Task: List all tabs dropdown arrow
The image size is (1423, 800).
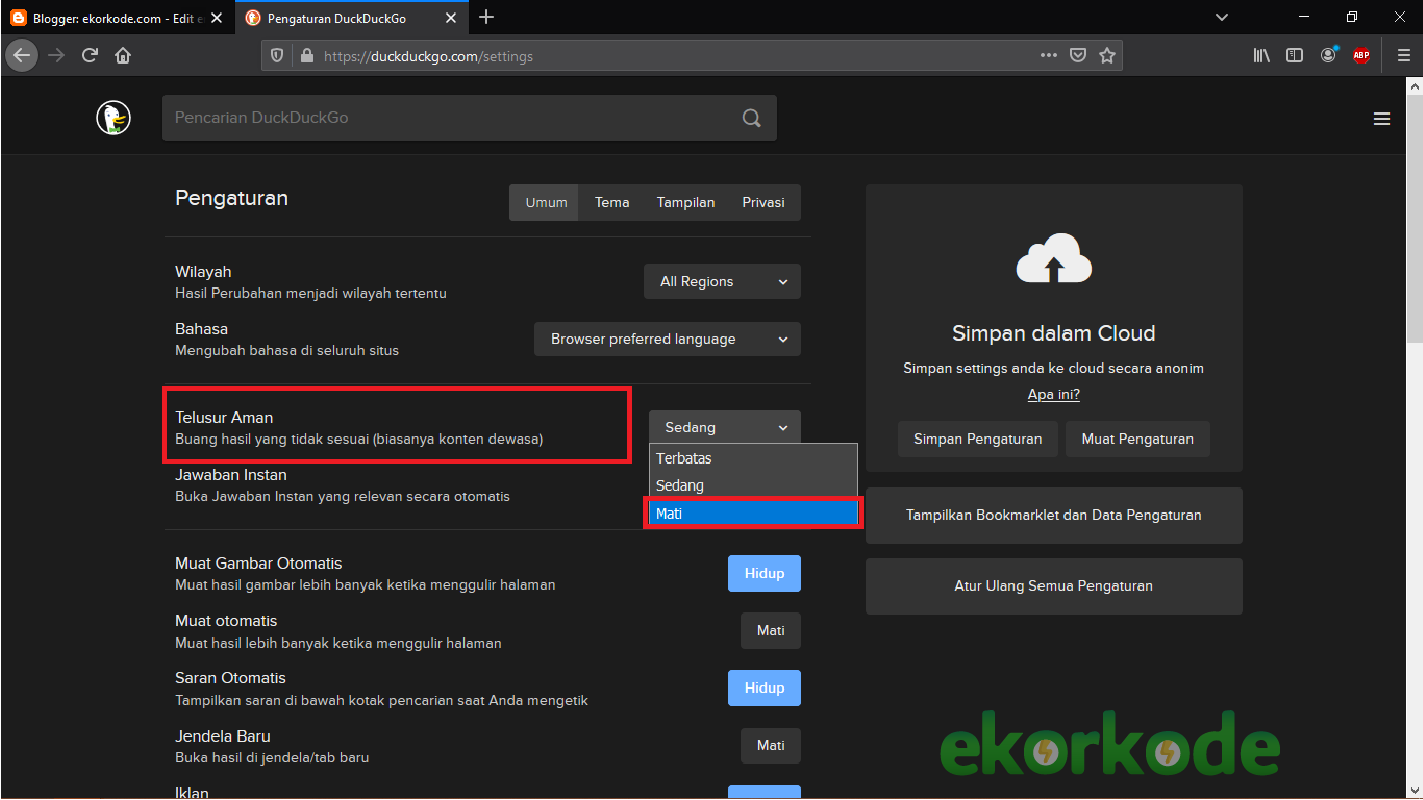Action: (1221, 17)
